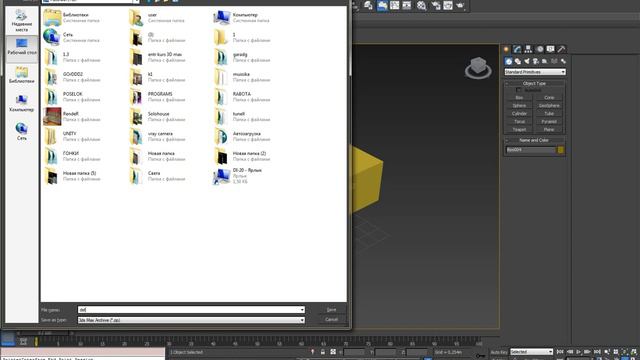Viewport: 640px width, 360px height.
Task: Select the Geometry category icon
Action: click(509, 61)
